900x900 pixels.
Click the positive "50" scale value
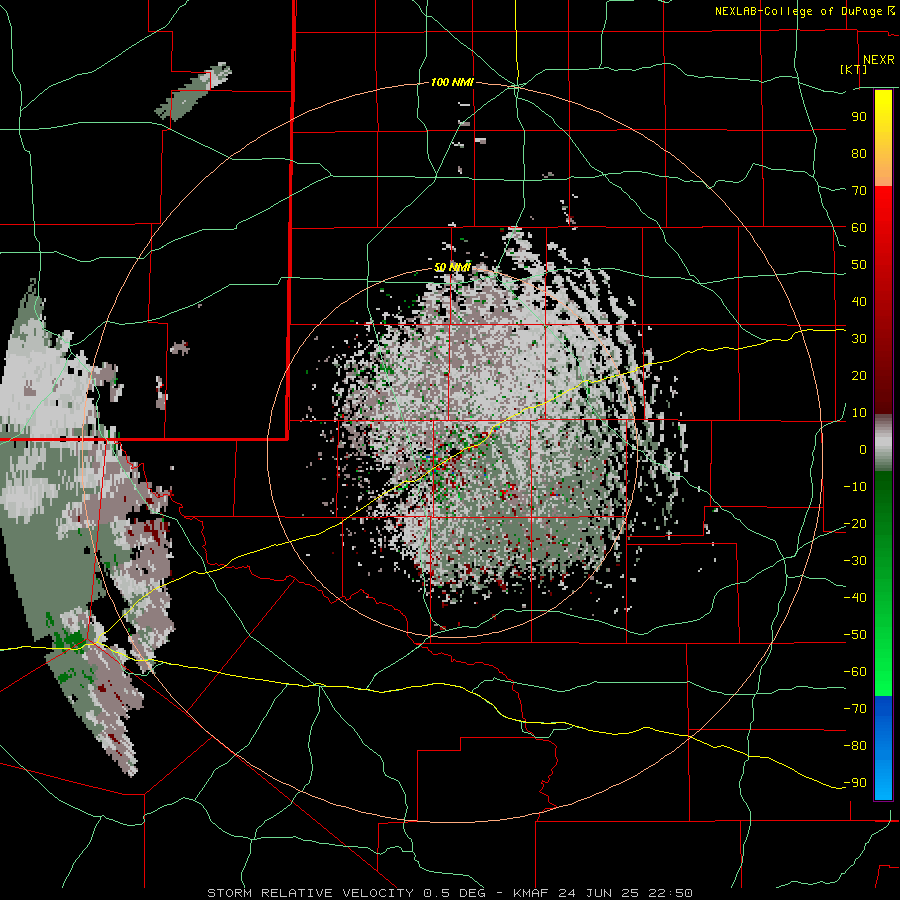[859, 265]
